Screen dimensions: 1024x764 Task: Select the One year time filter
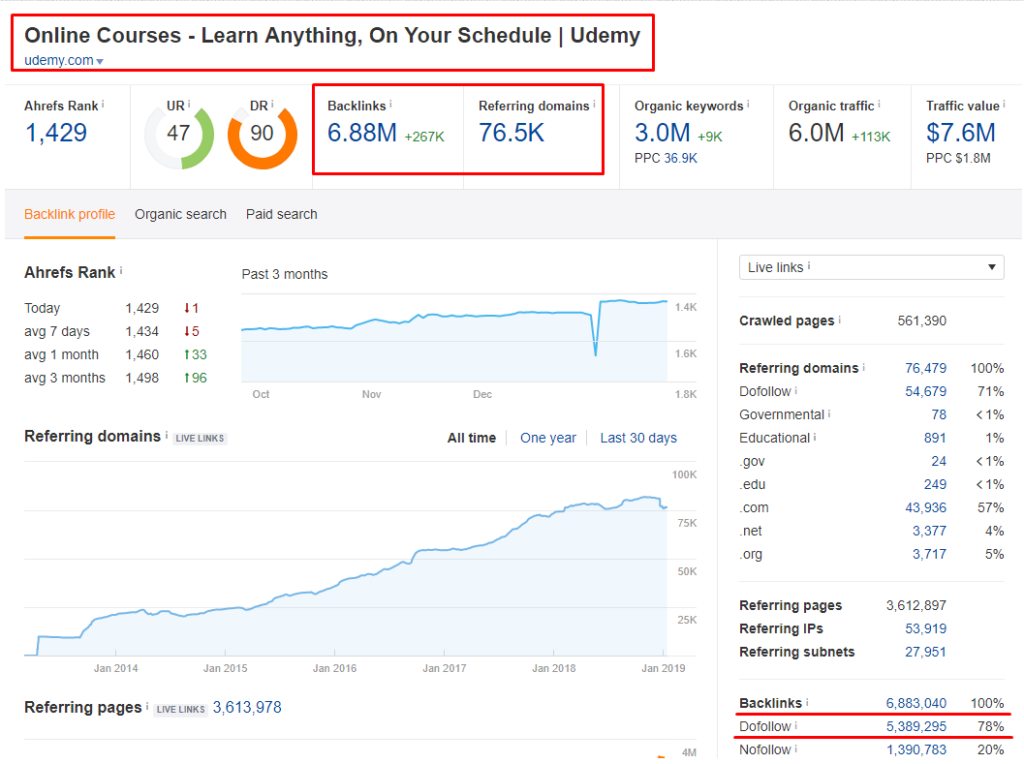tap(548, 437)
